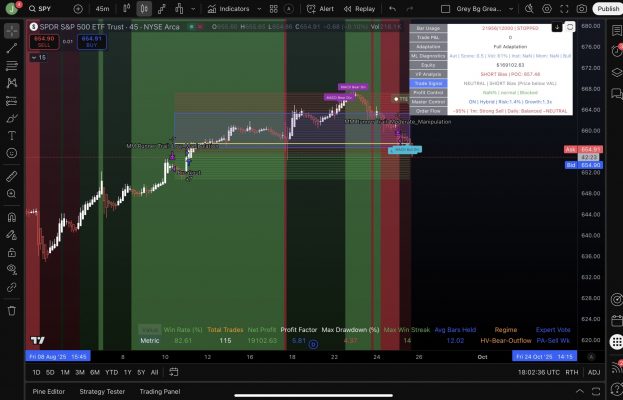Open the object tree layers icon
This screenshot has width=623, height=400.
tap(617, 72)
